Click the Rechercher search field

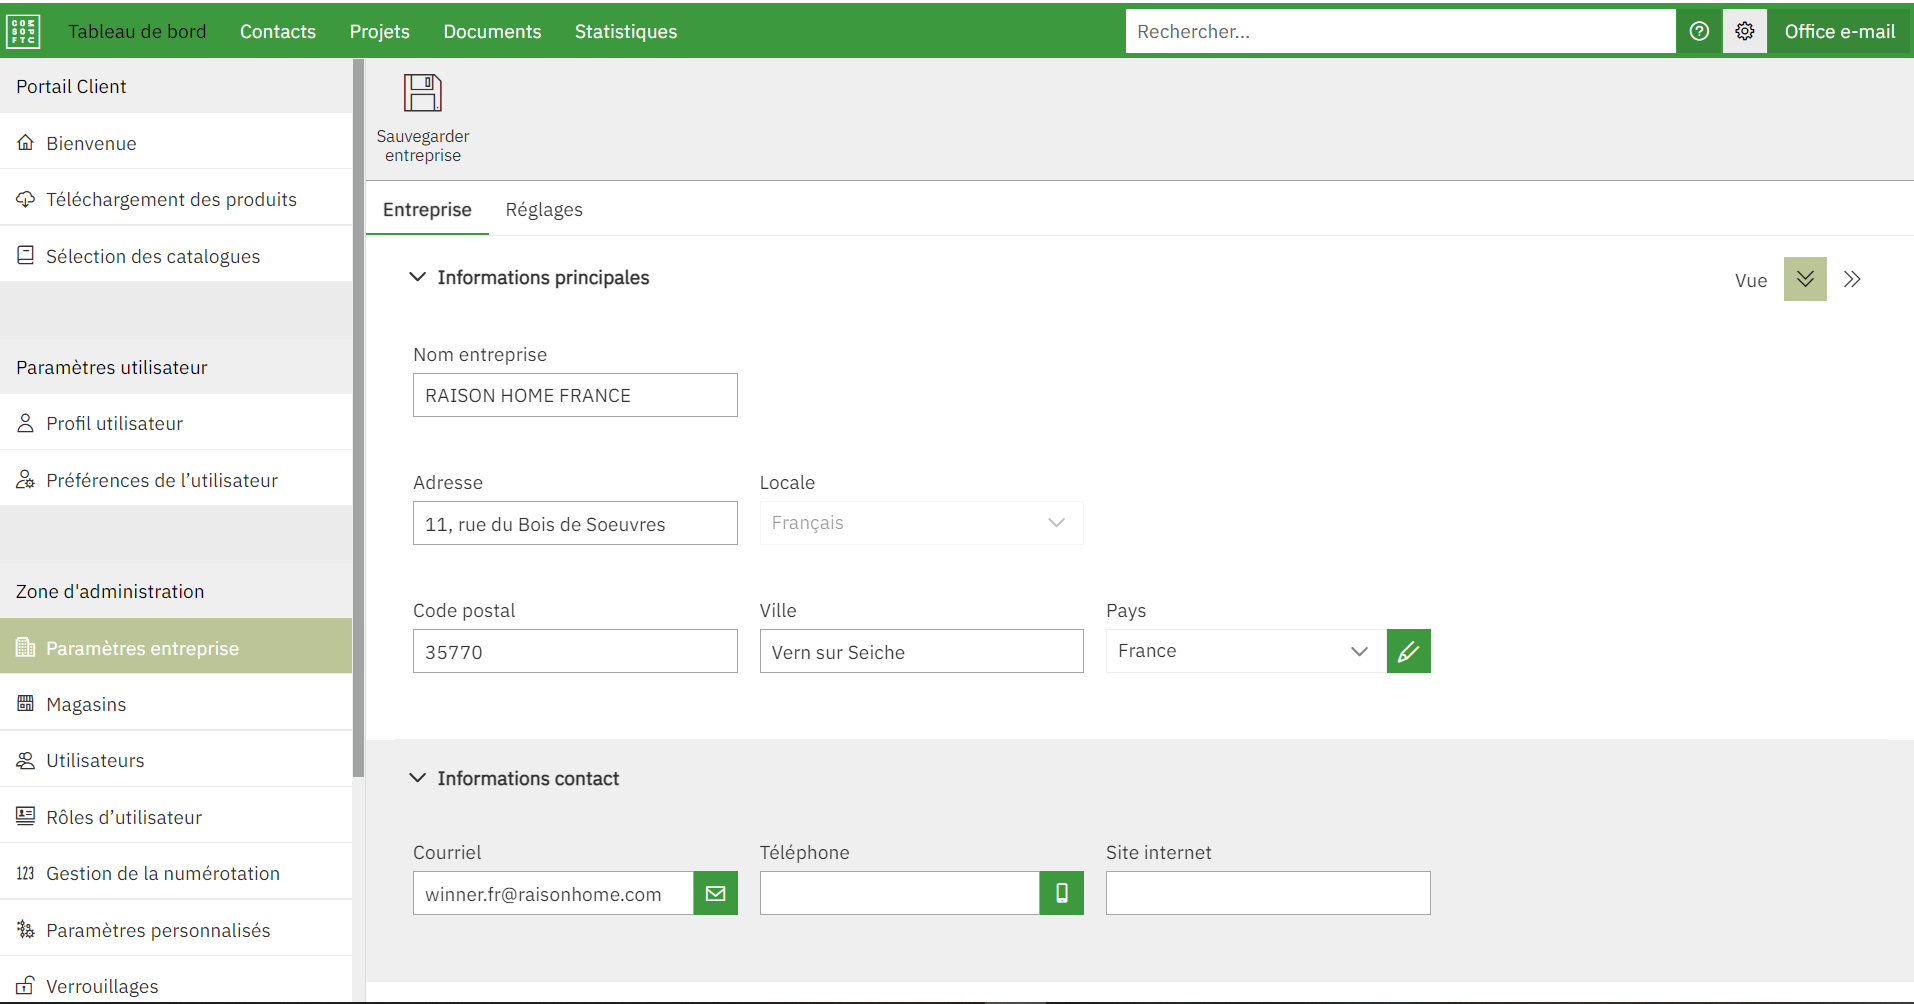pos(1400,32)
